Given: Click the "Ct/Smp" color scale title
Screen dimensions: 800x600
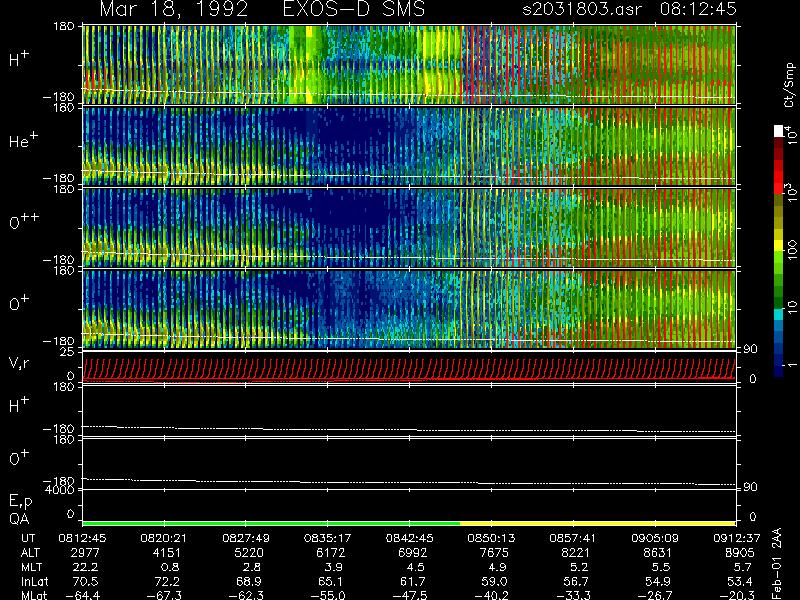Looking at the screenshot, I should 789,85.
